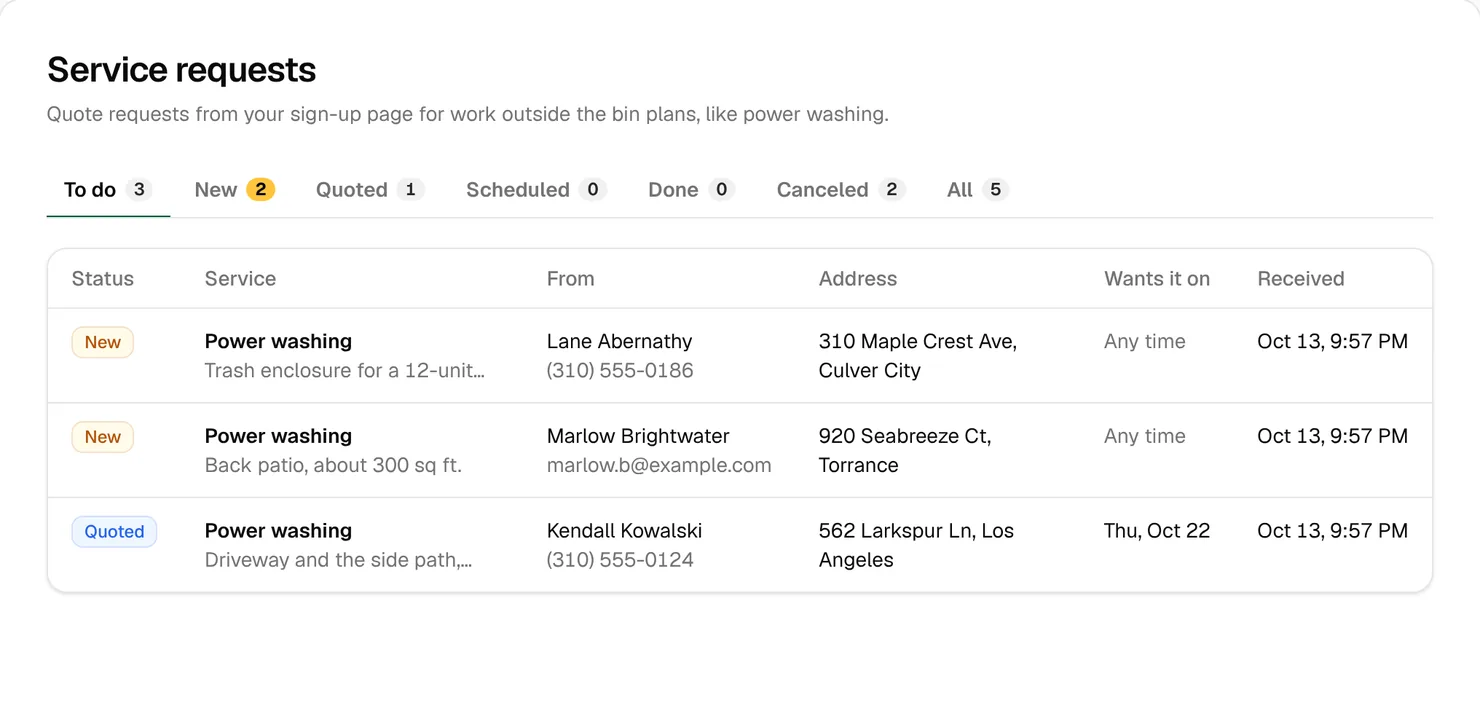Click the Status column header

[x=103, y=279]
